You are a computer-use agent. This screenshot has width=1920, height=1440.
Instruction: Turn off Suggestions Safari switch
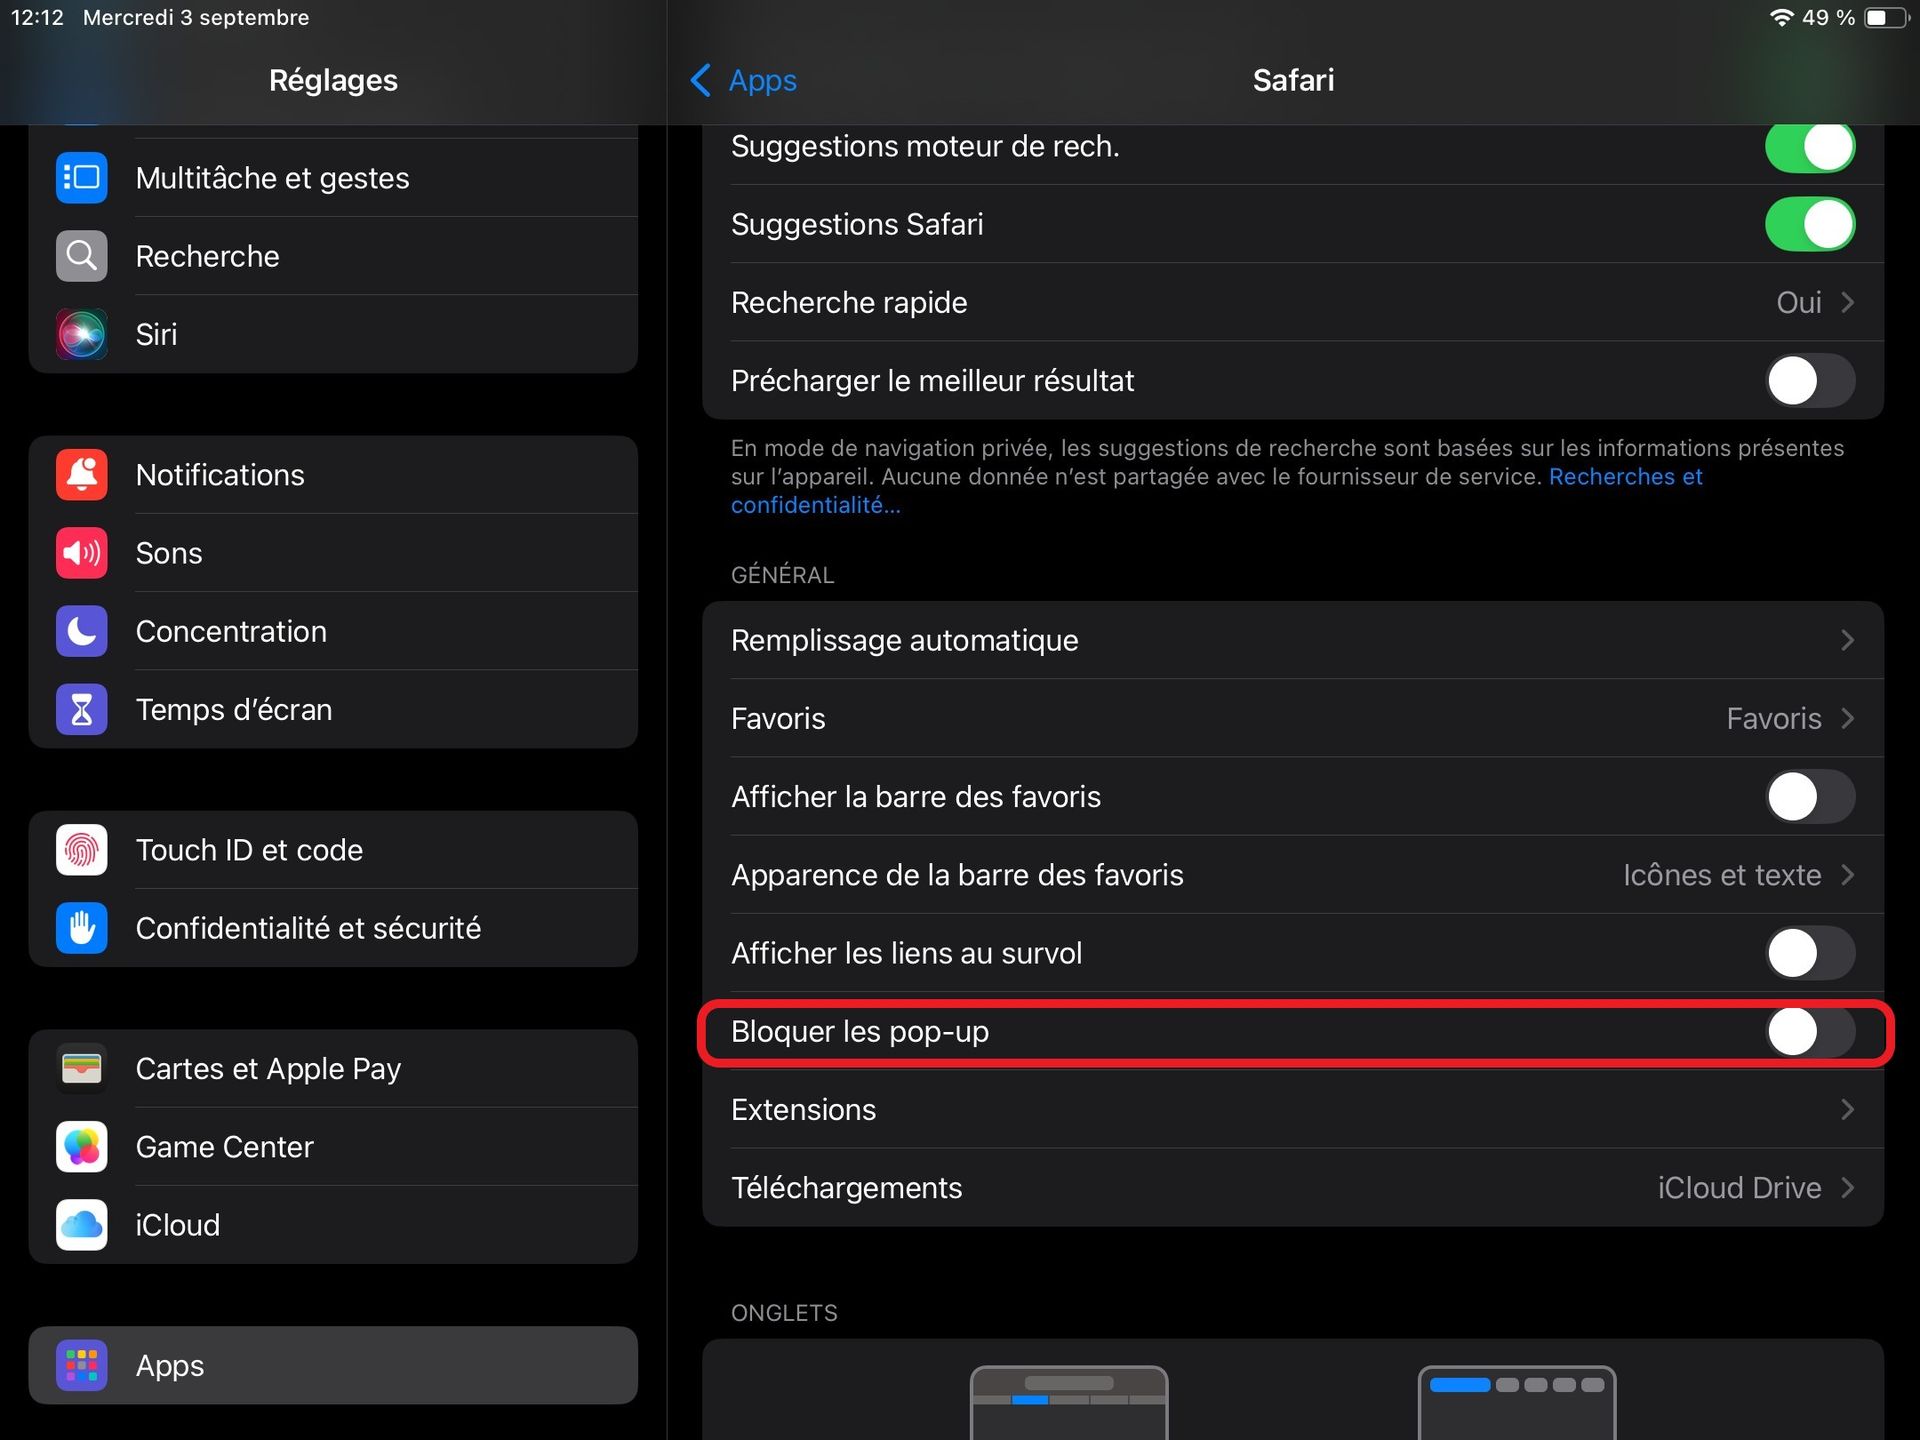point(1810,224)
